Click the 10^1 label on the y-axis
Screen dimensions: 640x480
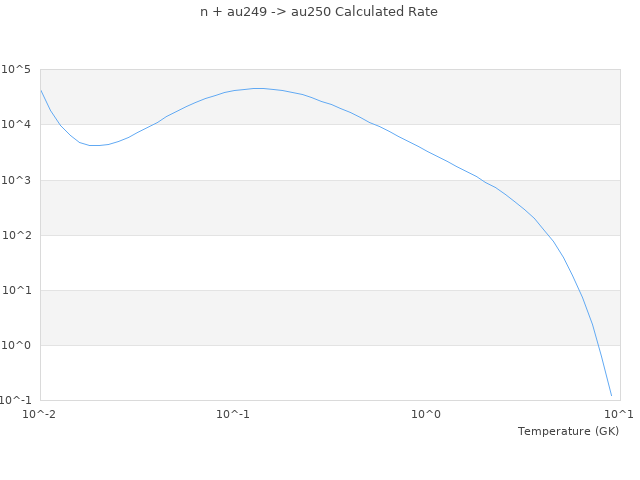pos(17,290)
